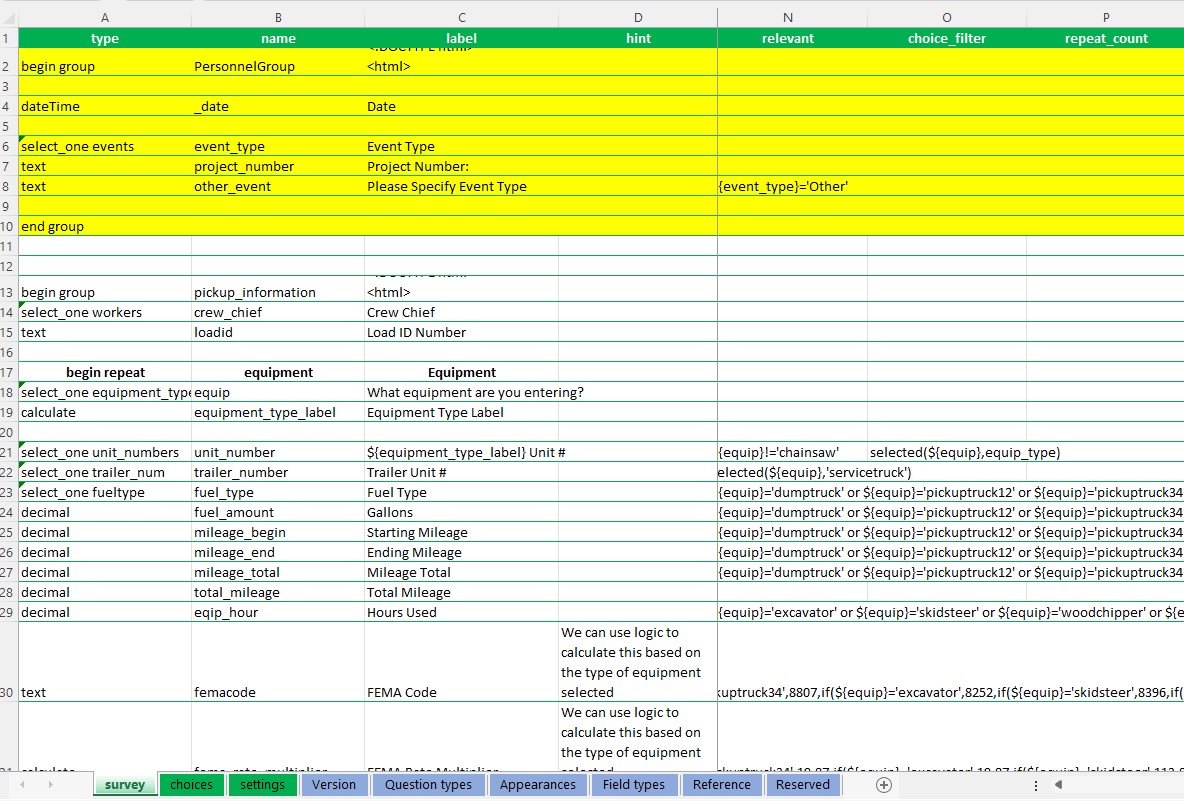Image resolution: width=1184 pixels, height=801 pixels.
Task: Click the next sheet navigation arrow
Action: click(x=51, y=785)
